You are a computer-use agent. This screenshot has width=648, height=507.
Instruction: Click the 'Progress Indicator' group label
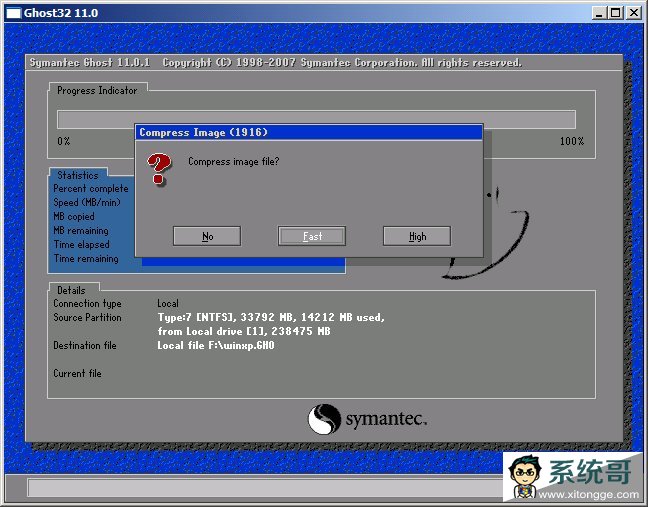click(97, 90)
